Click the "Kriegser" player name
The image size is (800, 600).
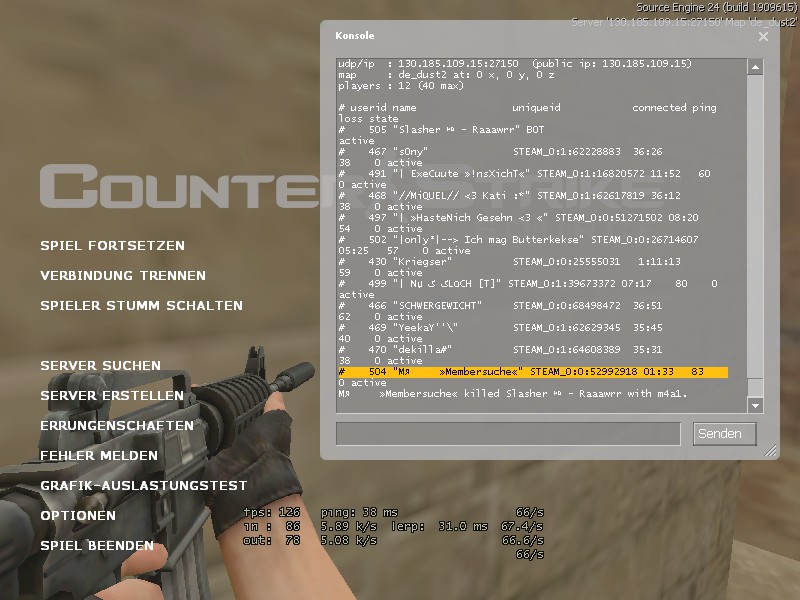coord(422,262)
